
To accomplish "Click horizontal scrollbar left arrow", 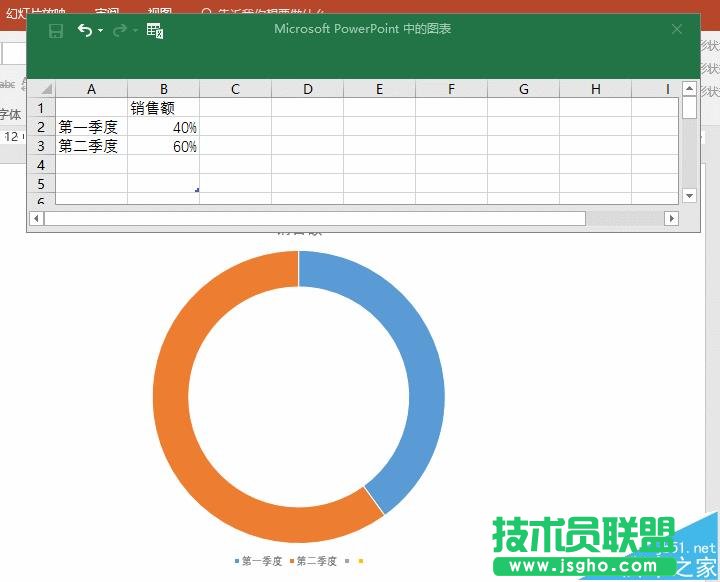I will tap(36, 218).
